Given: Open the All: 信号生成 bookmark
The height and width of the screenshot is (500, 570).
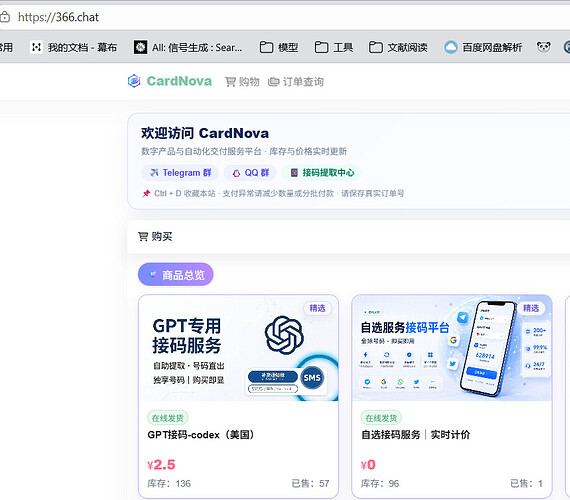Looking at the screenshot, I should [x=188, y=47].
